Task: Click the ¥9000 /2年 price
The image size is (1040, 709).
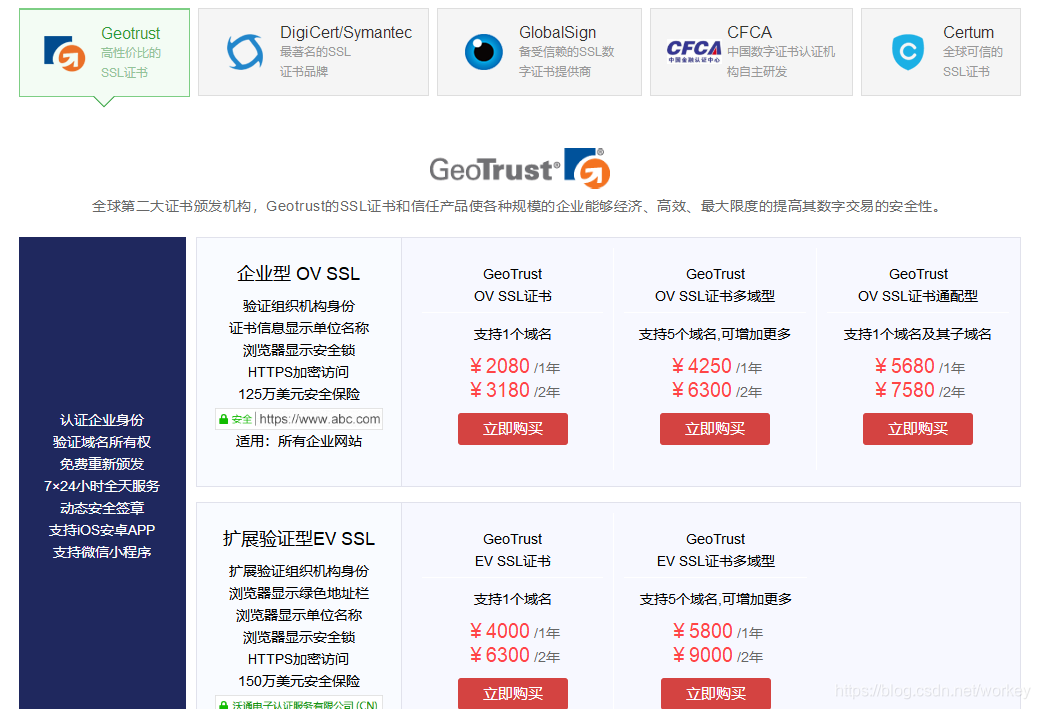Action: pyautogui.click(x=717, y=655)
